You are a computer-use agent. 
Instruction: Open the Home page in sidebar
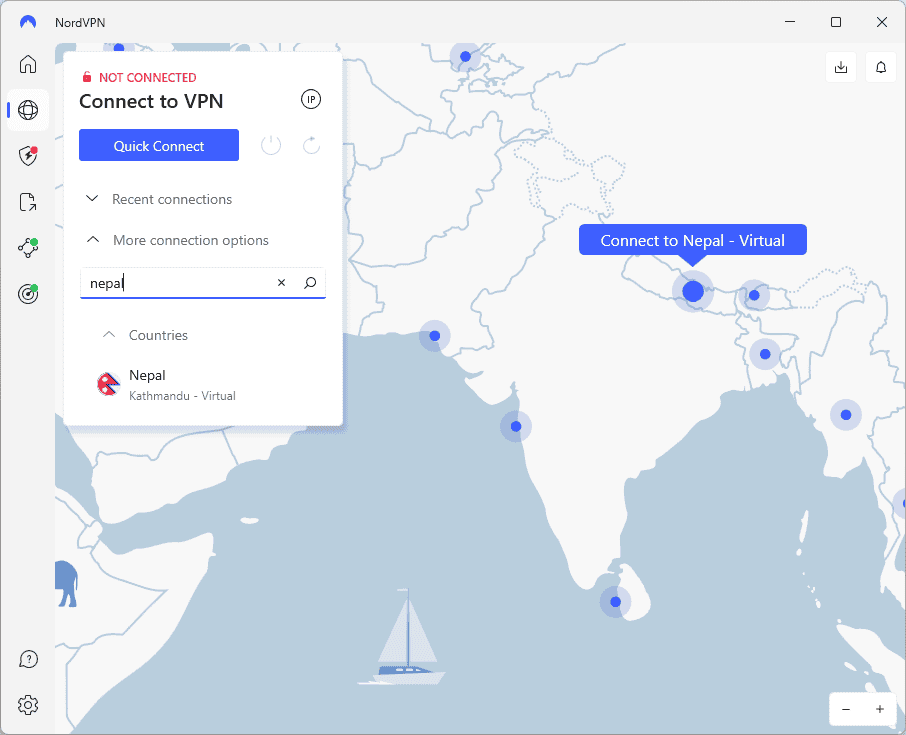pos(28,64)
